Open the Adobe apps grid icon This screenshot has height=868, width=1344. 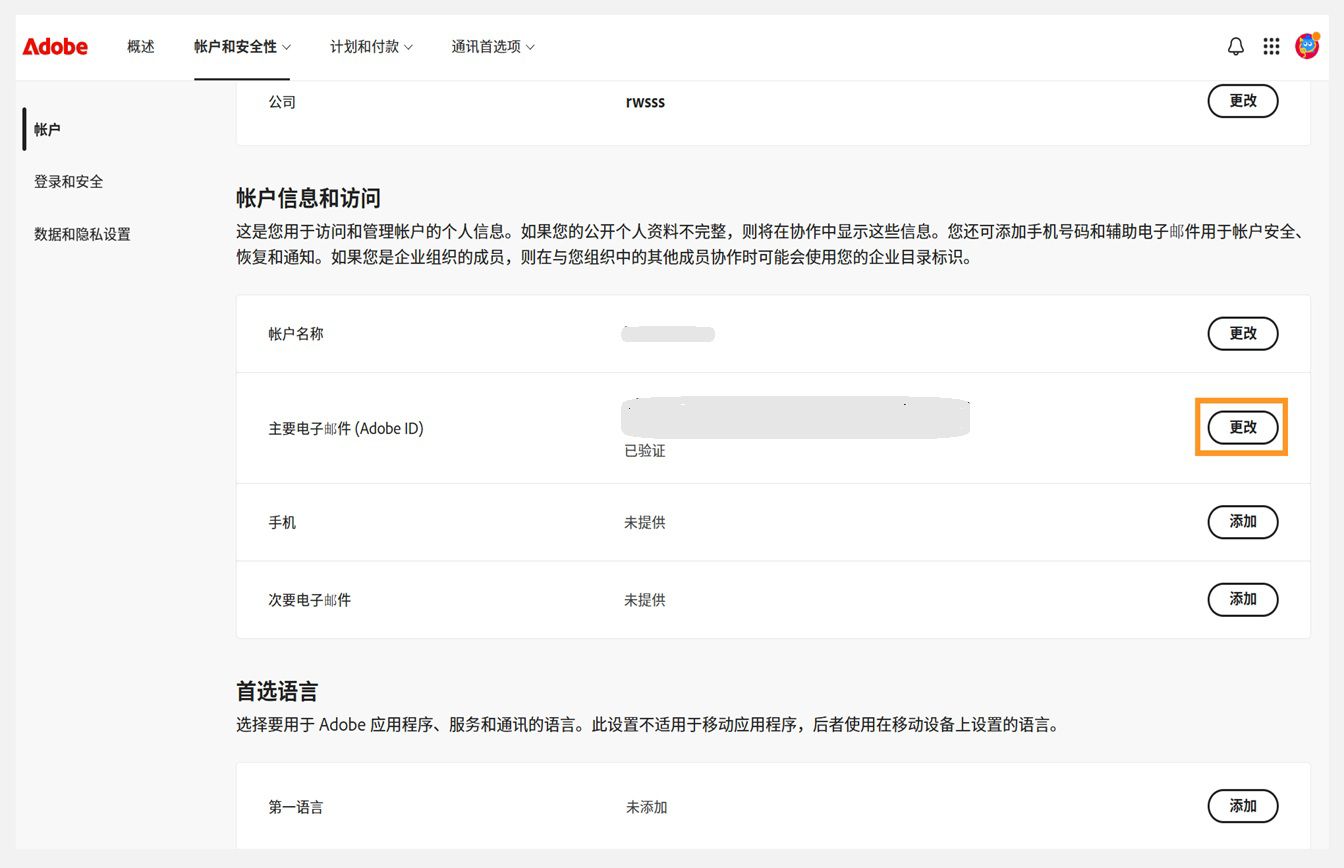point(1271,46)
